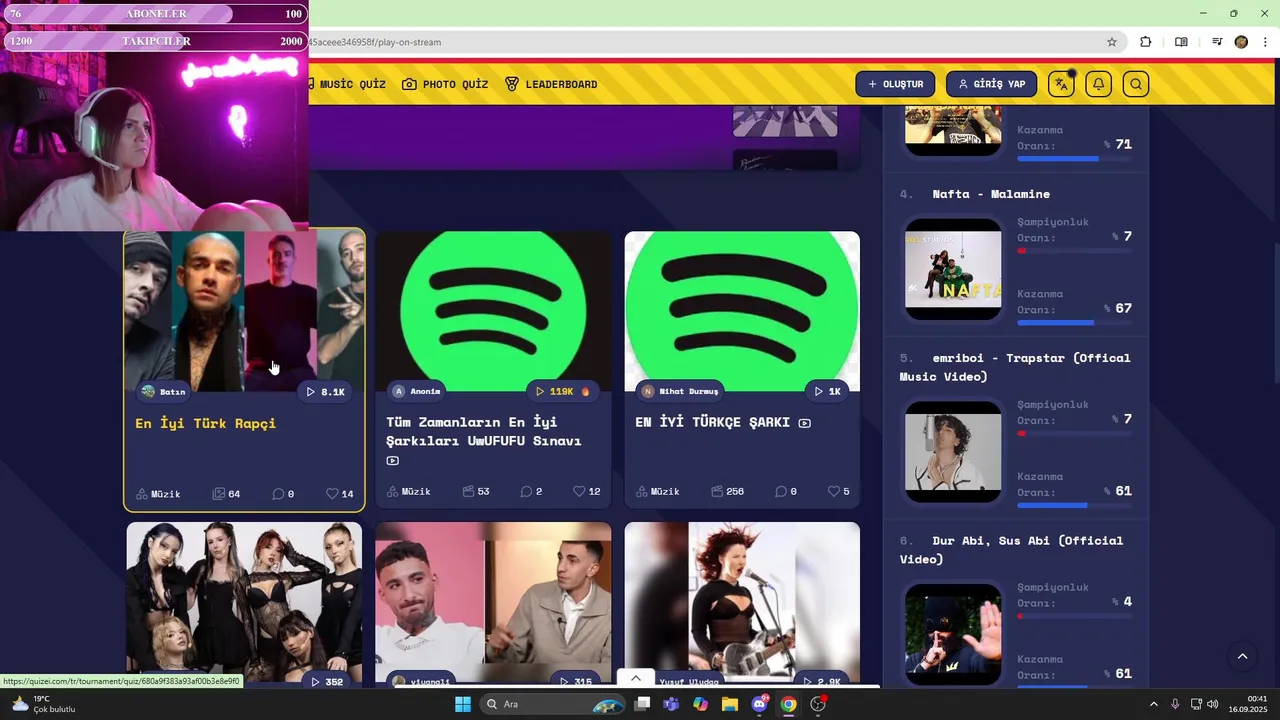Open the 352-plays girl group quiz thumbnail

[244, 603]
